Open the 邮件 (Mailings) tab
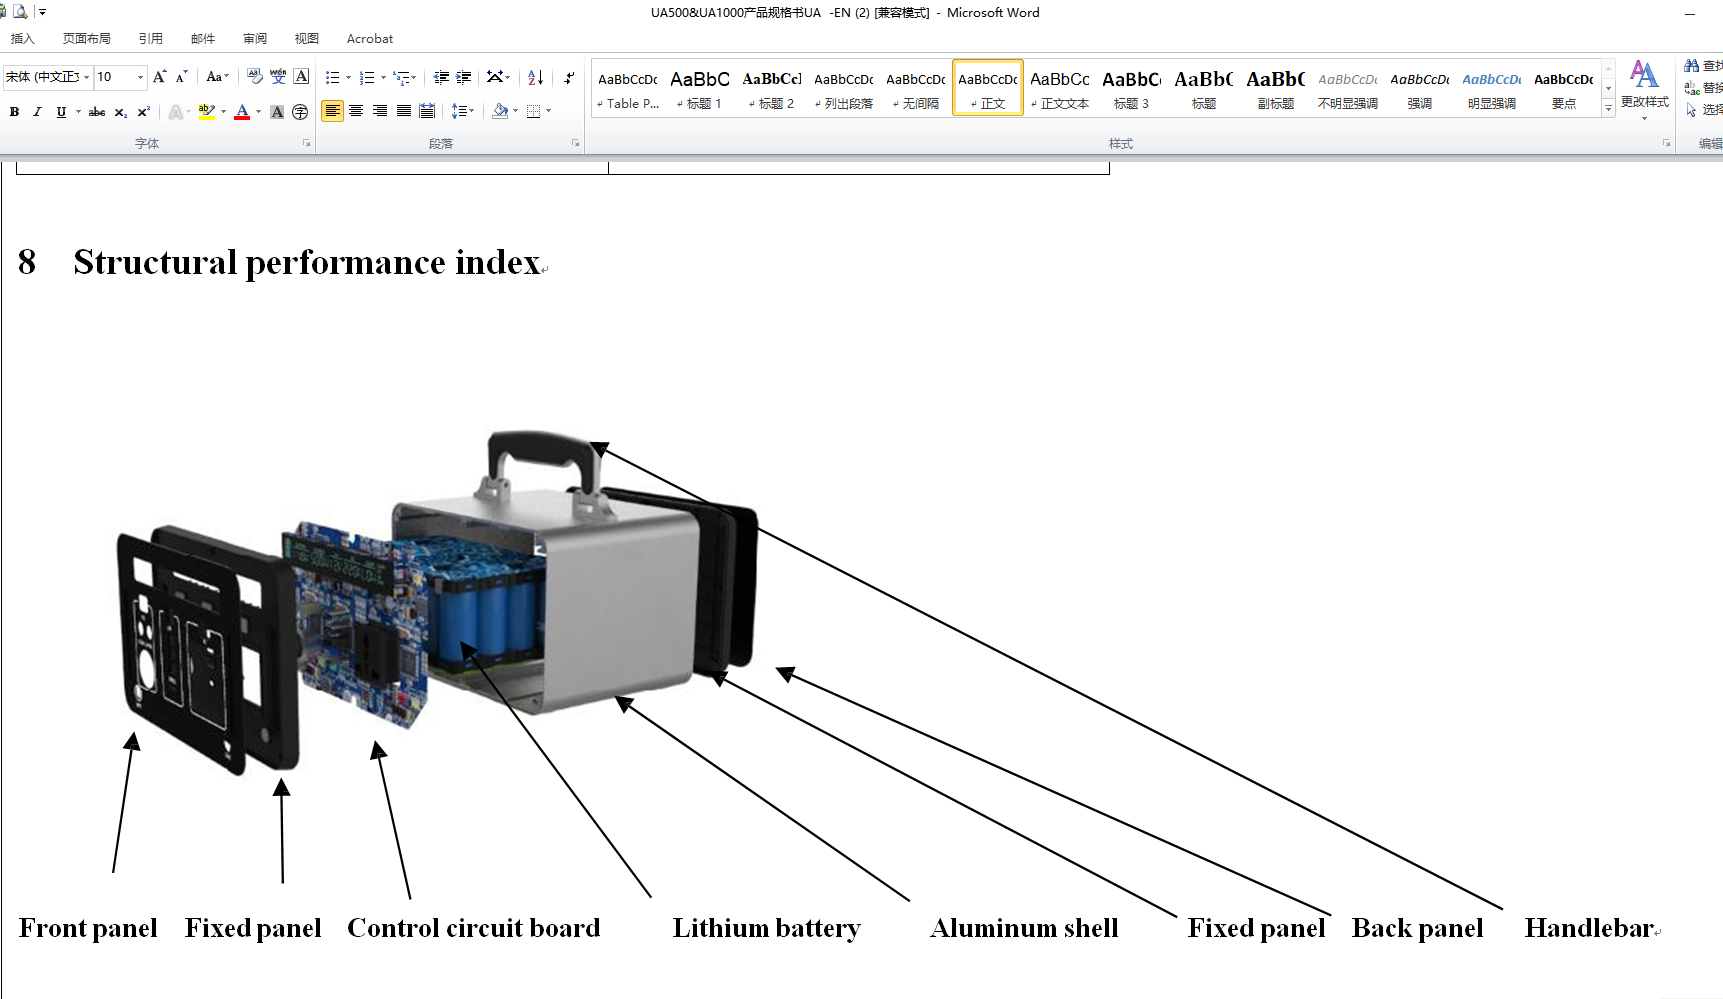1723x999 pixels. tap(203, 38)
